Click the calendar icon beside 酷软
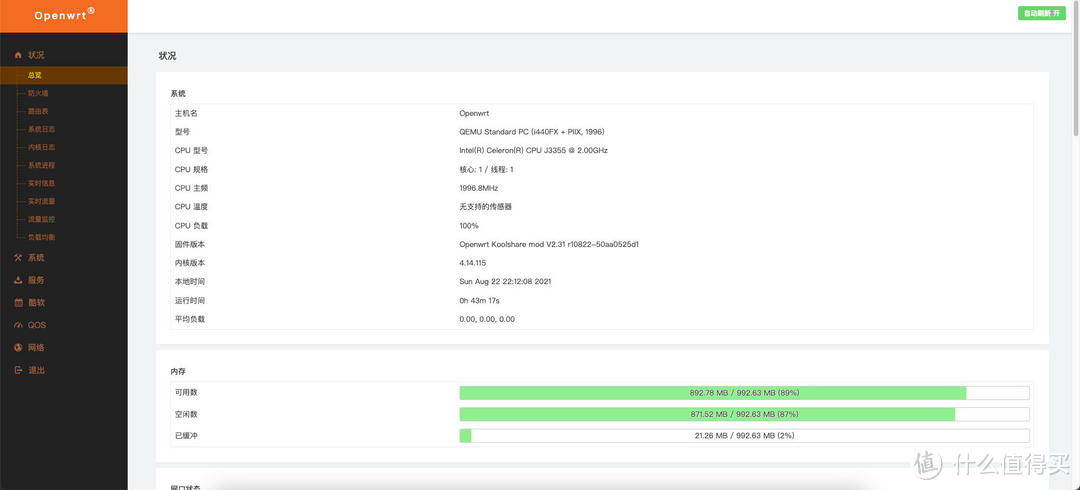 [19, 303]
